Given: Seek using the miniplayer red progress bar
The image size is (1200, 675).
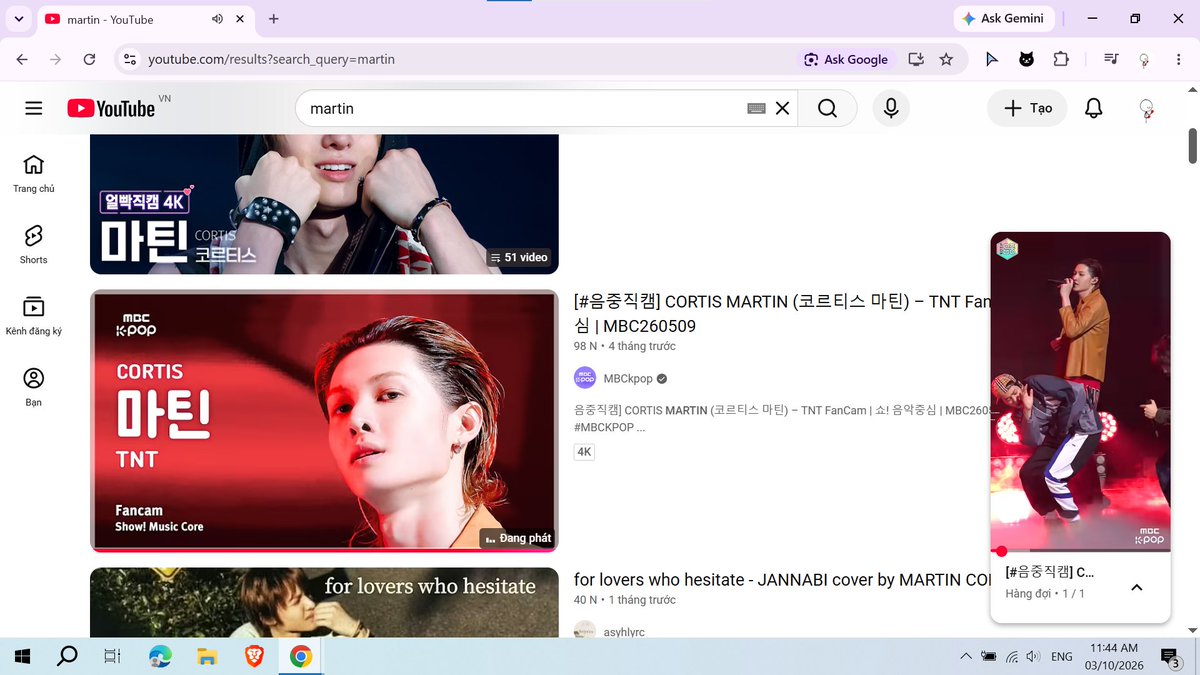Looking at the screenshot, I should pos(1080,550).
